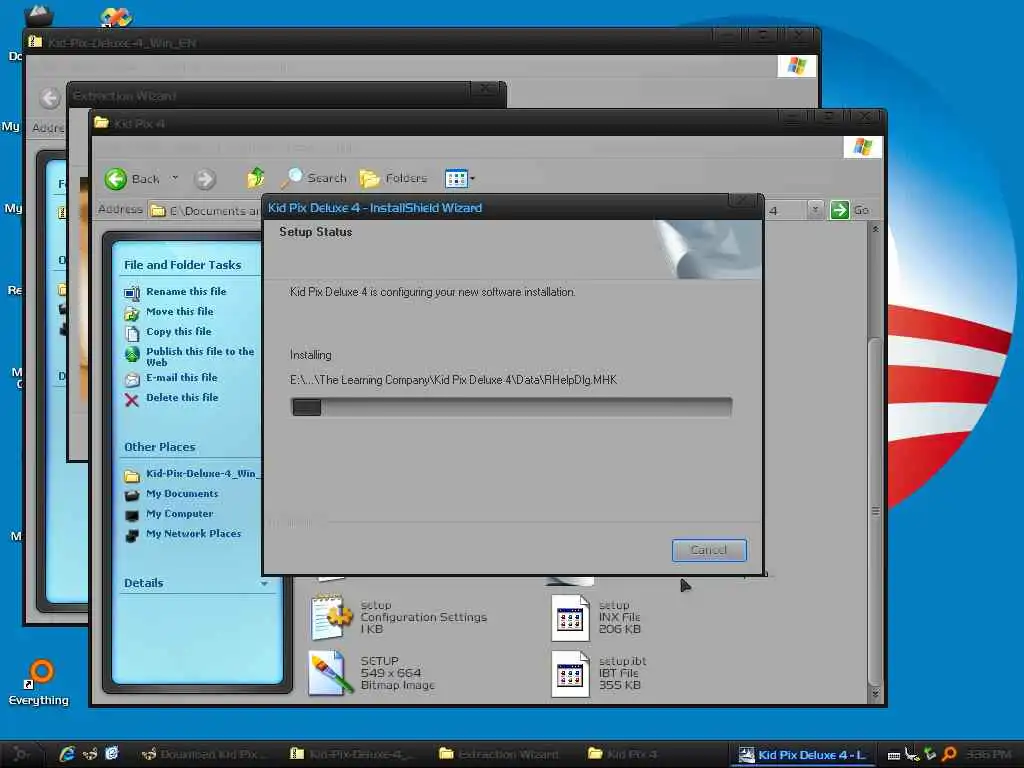1024x768 pixels.
Task: Select the setup.ibt file icon
Action: coord(570,673)
